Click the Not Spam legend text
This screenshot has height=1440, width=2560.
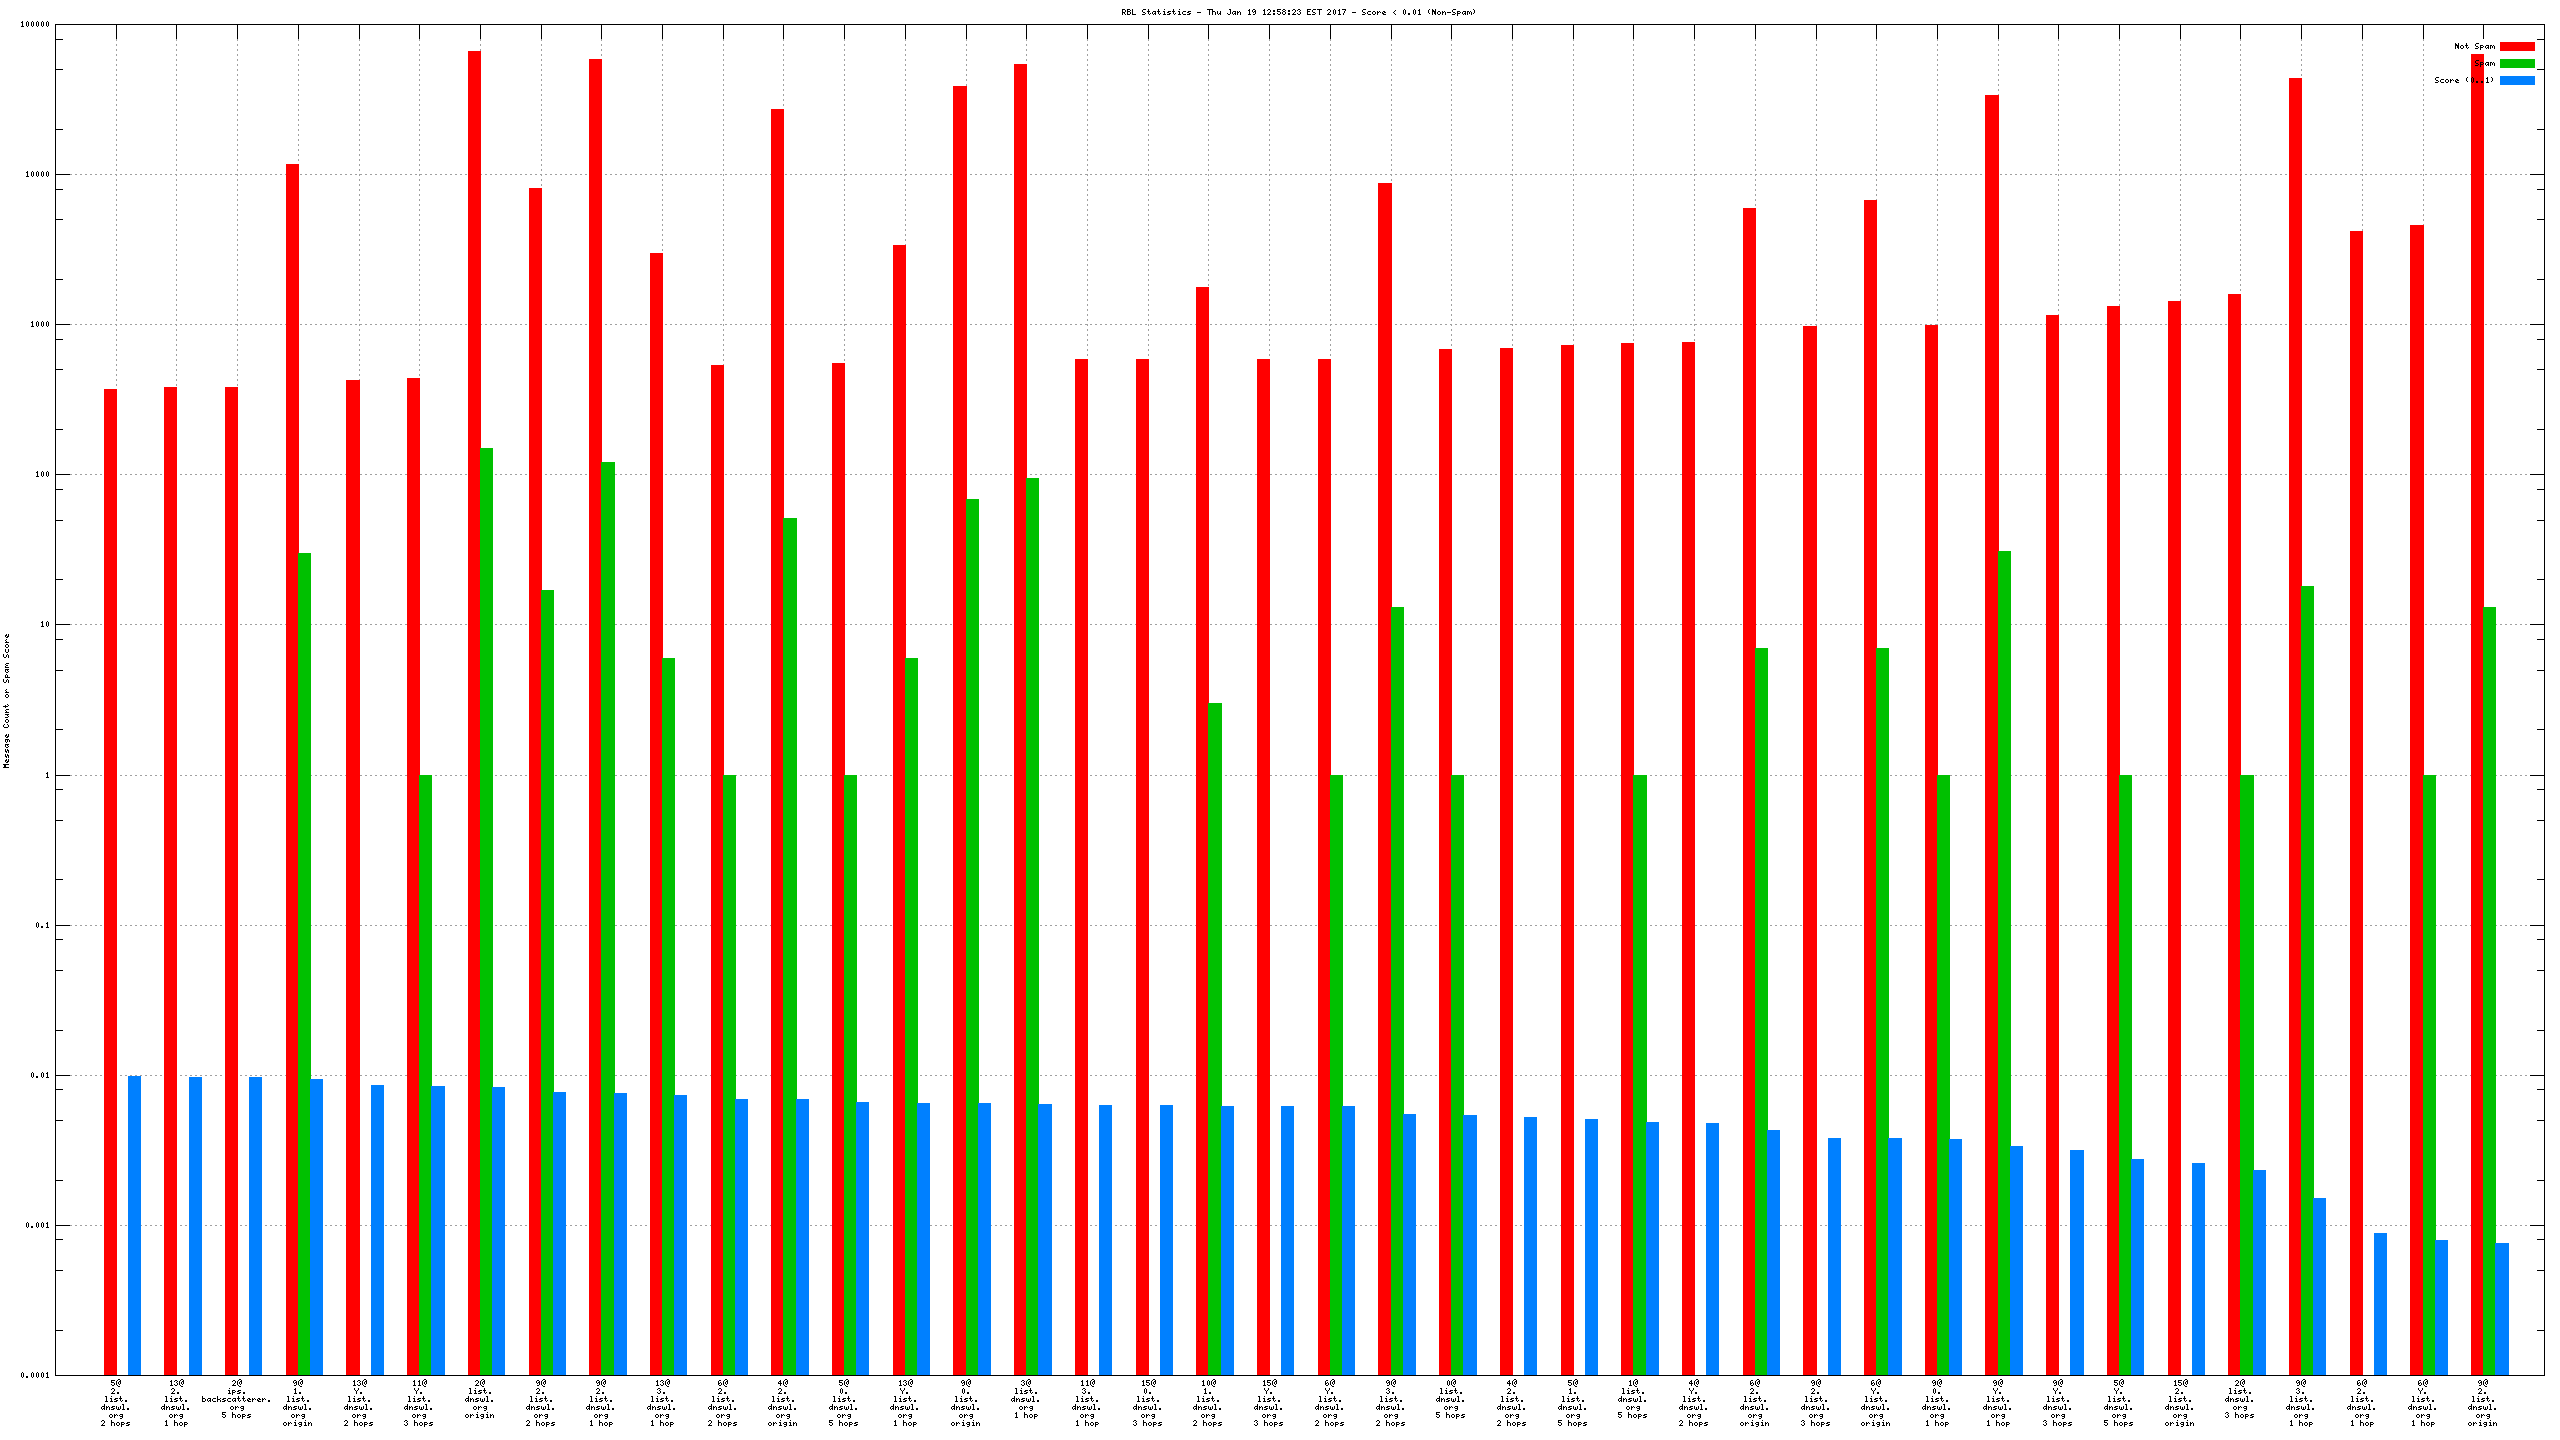tap(2474, 46)
